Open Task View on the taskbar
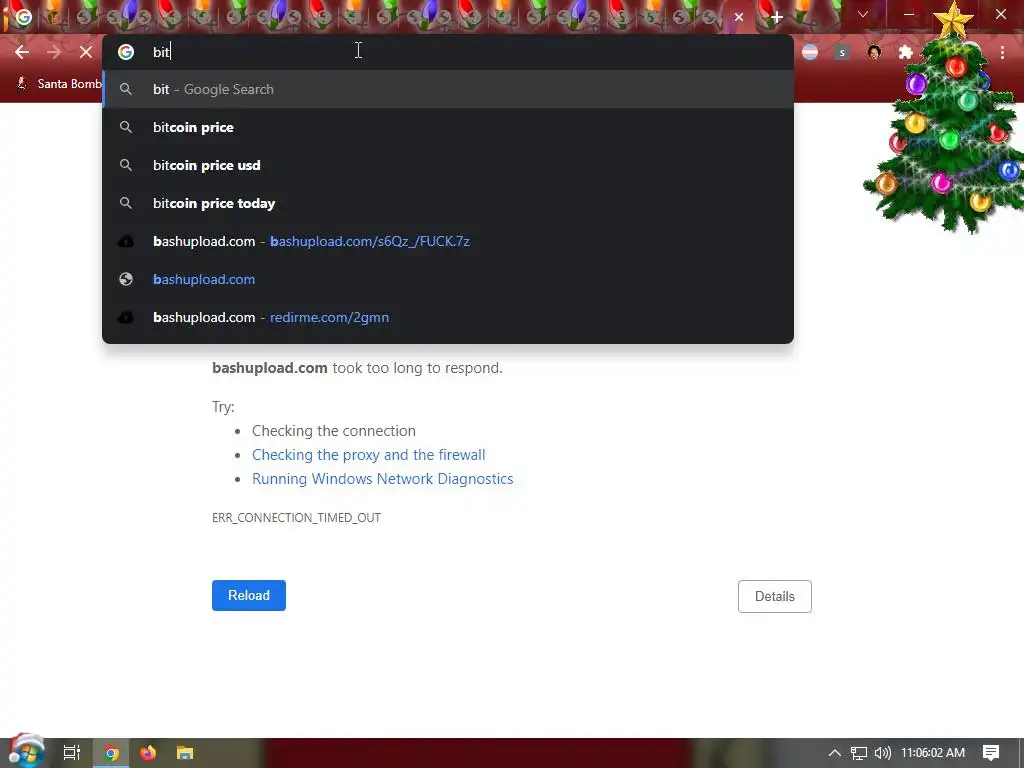The image size is (1024, 768). [71, 753]
